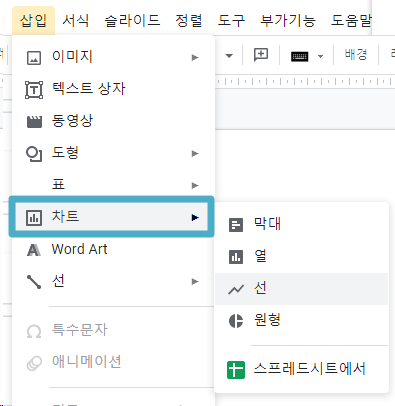
Task: Open the 부가기능 menu
Action: click(x=288, y=21)
